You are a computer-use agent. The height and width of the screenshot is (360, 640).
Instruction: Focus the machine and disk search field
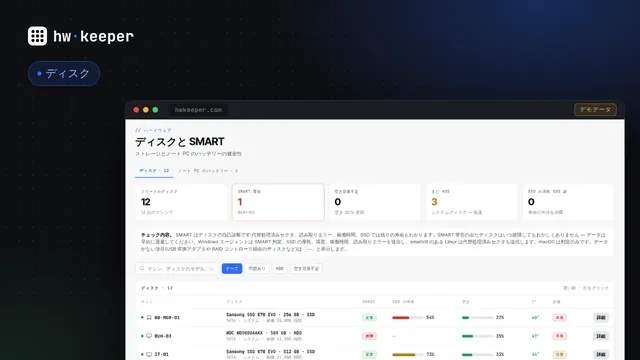coord(177,269)
